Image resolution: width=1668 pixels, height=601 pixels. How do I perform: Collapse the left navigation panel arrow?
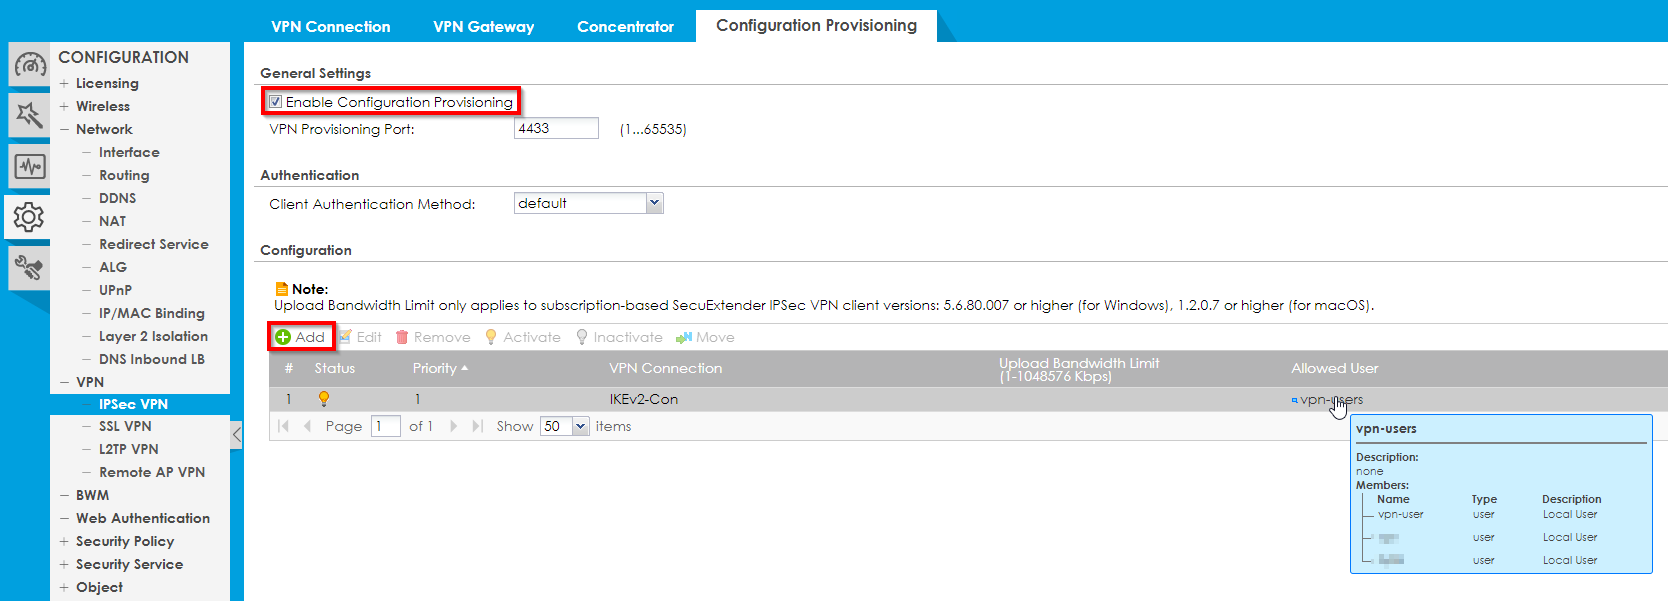pos(237,435)
